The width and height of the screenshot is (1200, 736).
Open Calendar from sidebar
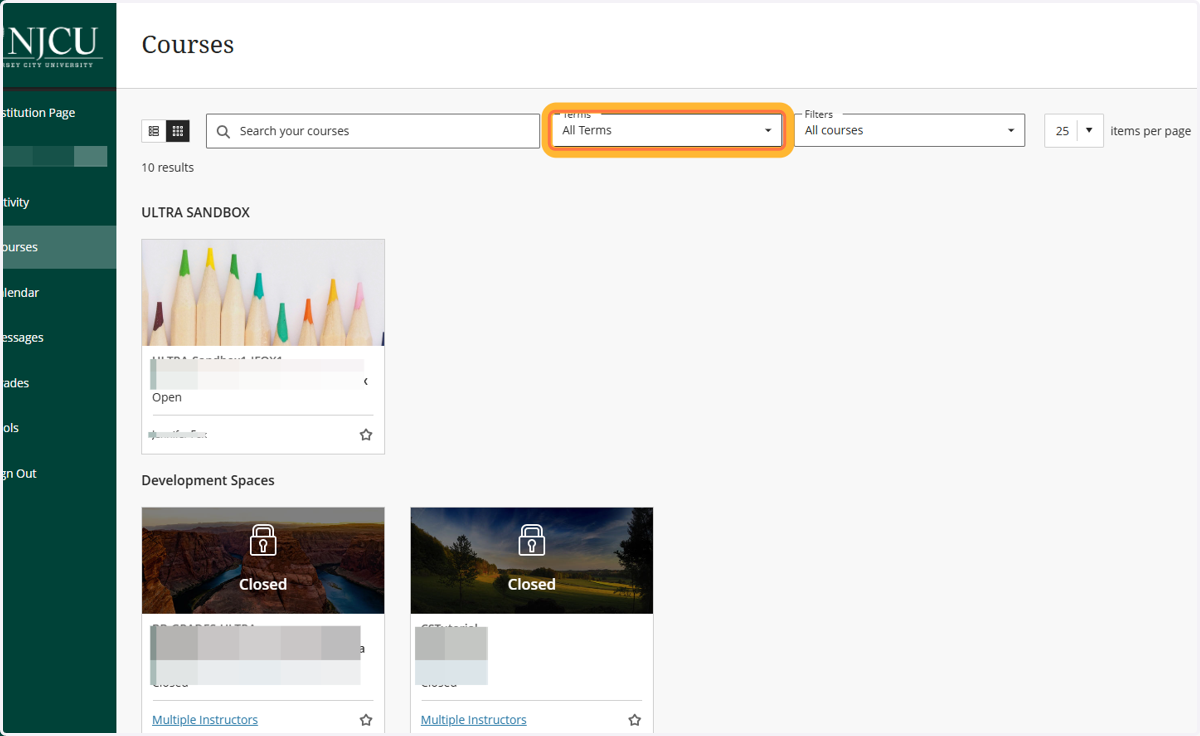click(22, 293)
